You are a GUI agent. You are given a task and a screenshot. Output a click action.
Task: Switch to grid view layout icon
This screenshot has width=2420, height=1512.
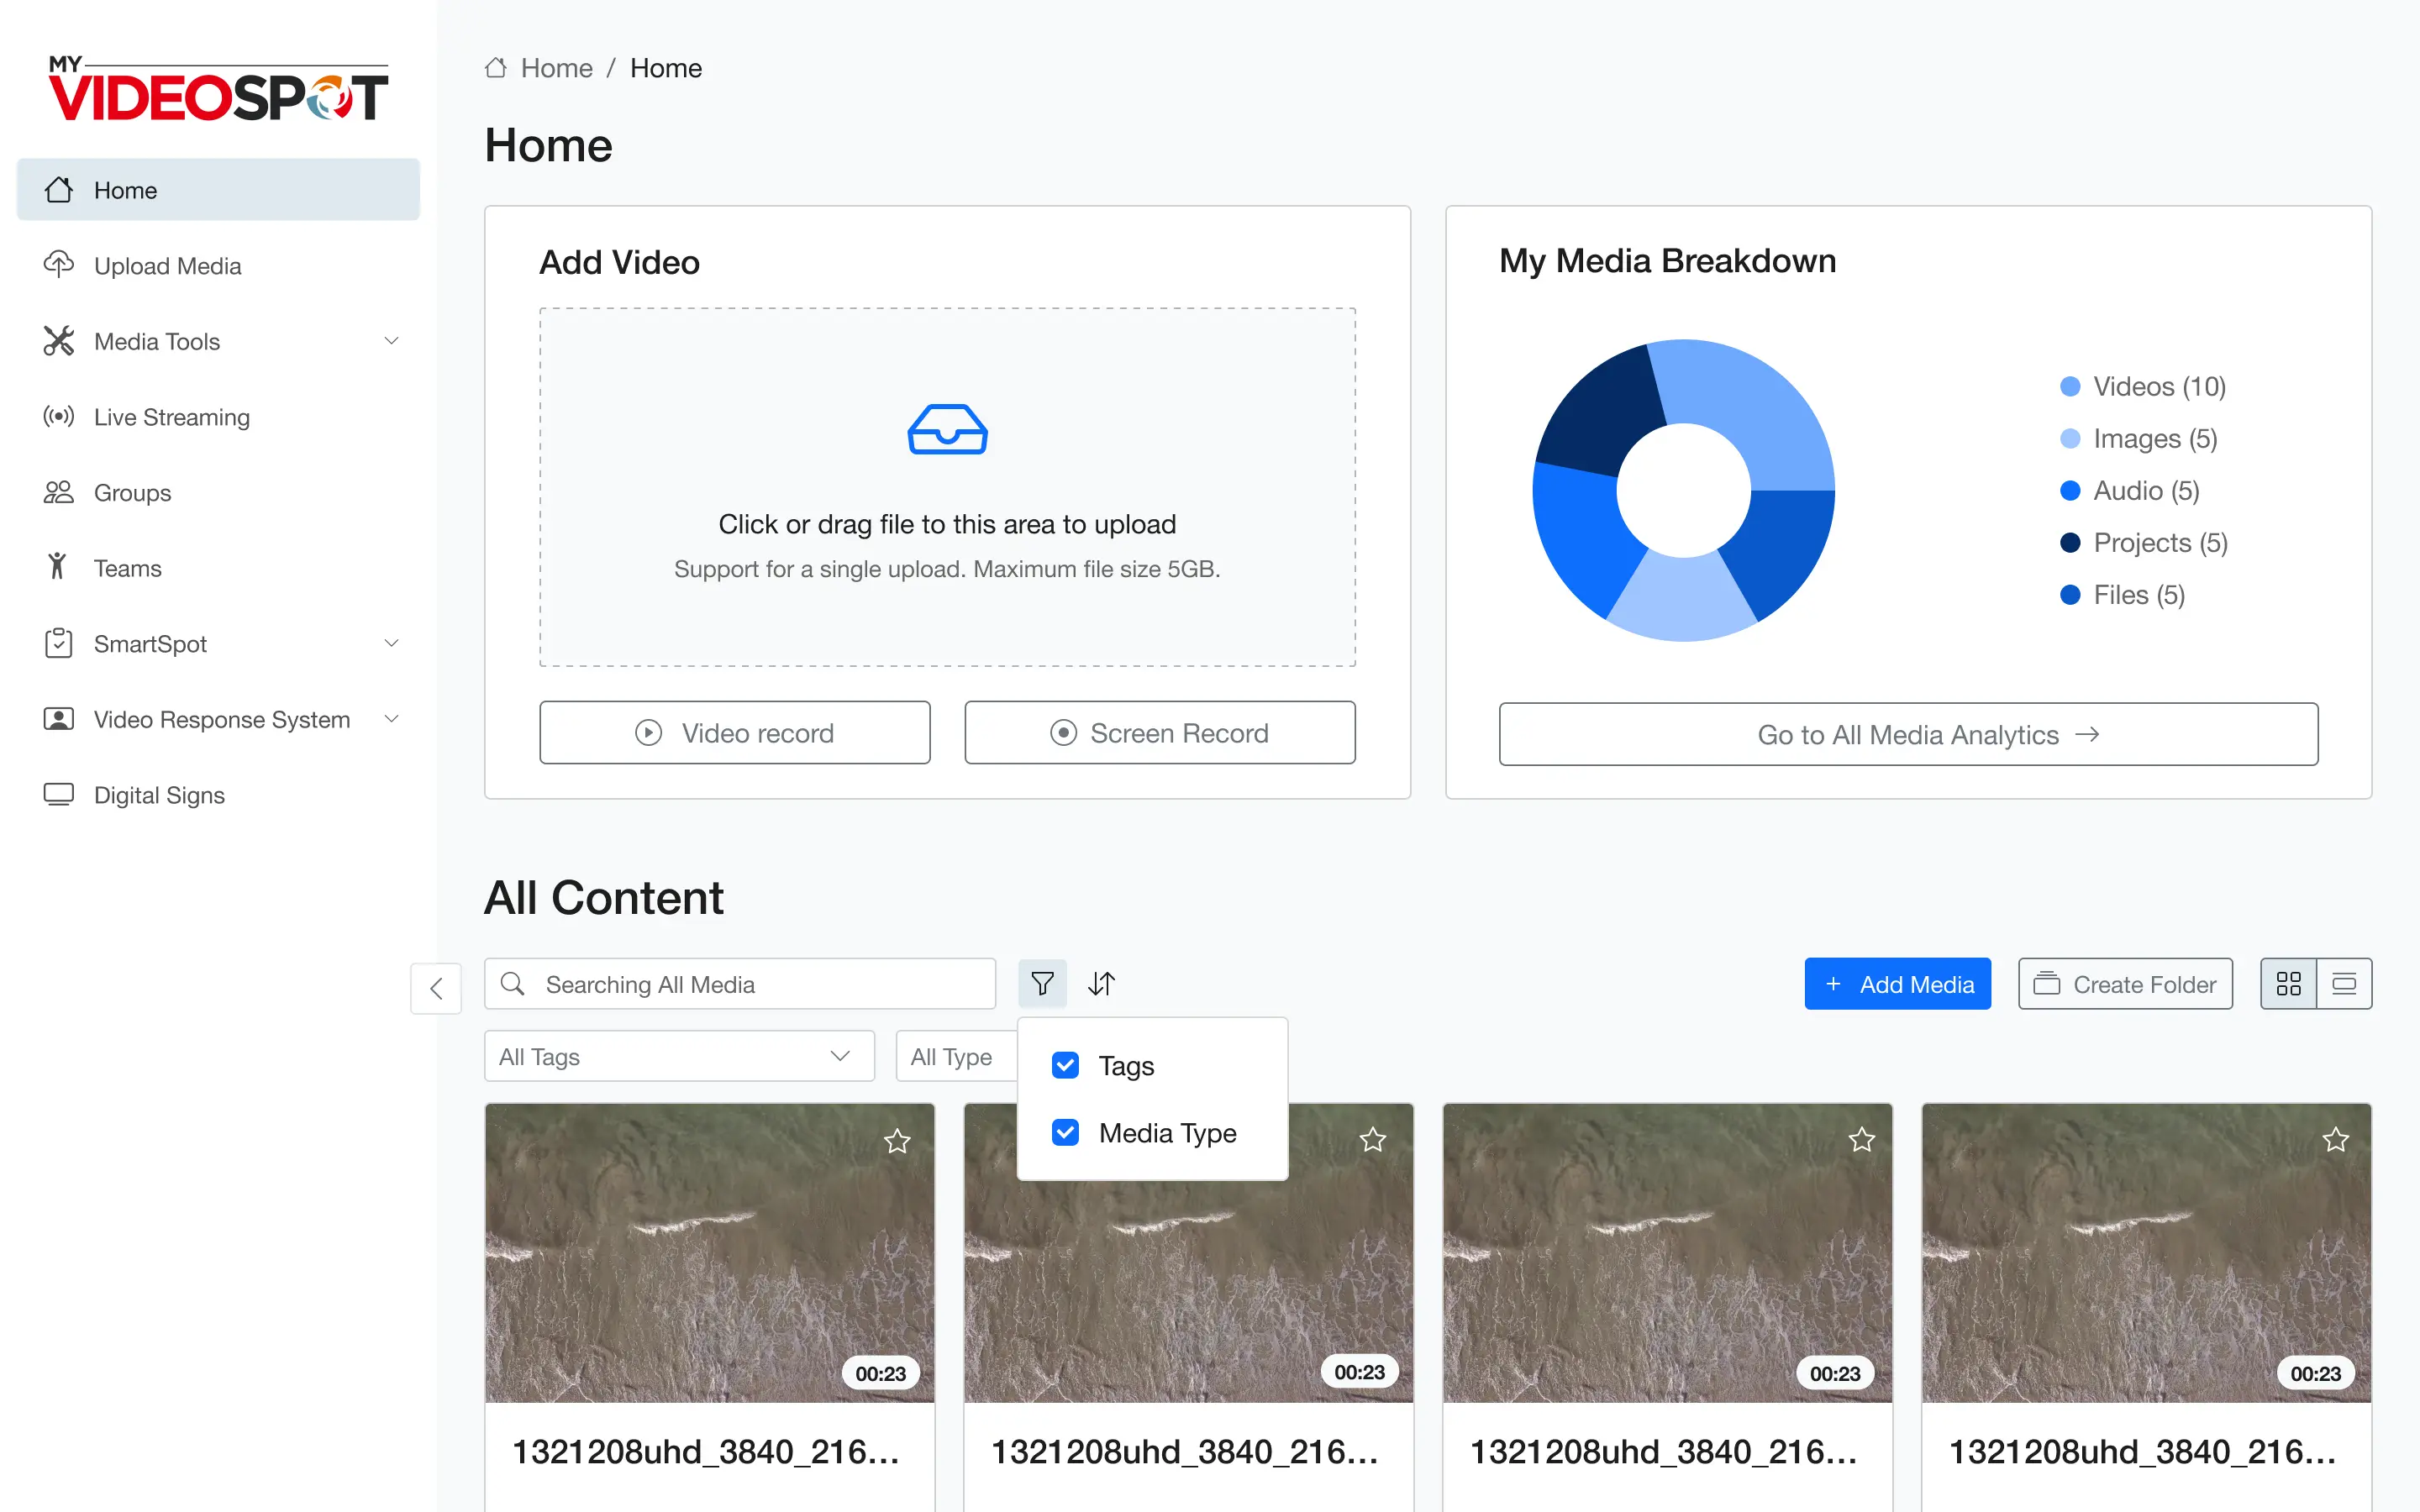coord(2288,984)
